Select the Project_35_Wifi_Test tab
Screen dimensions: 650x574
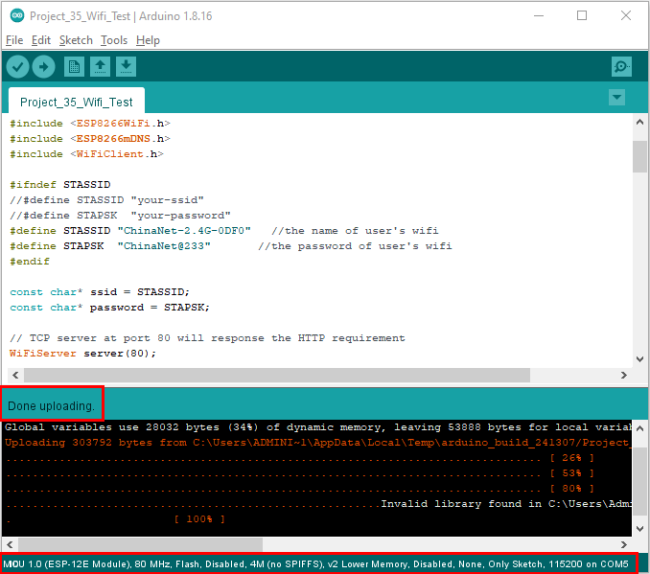click(x=76, y=102)
